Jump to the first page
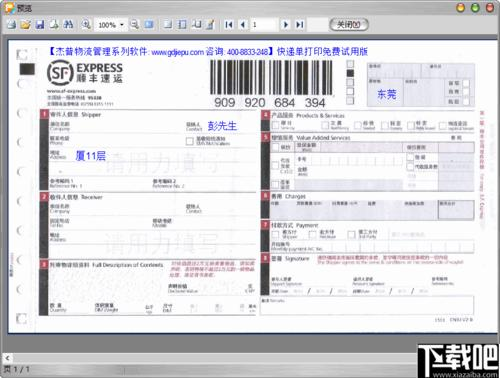The height and width of the screenshot is (378, 500). [x=229, y=25]
